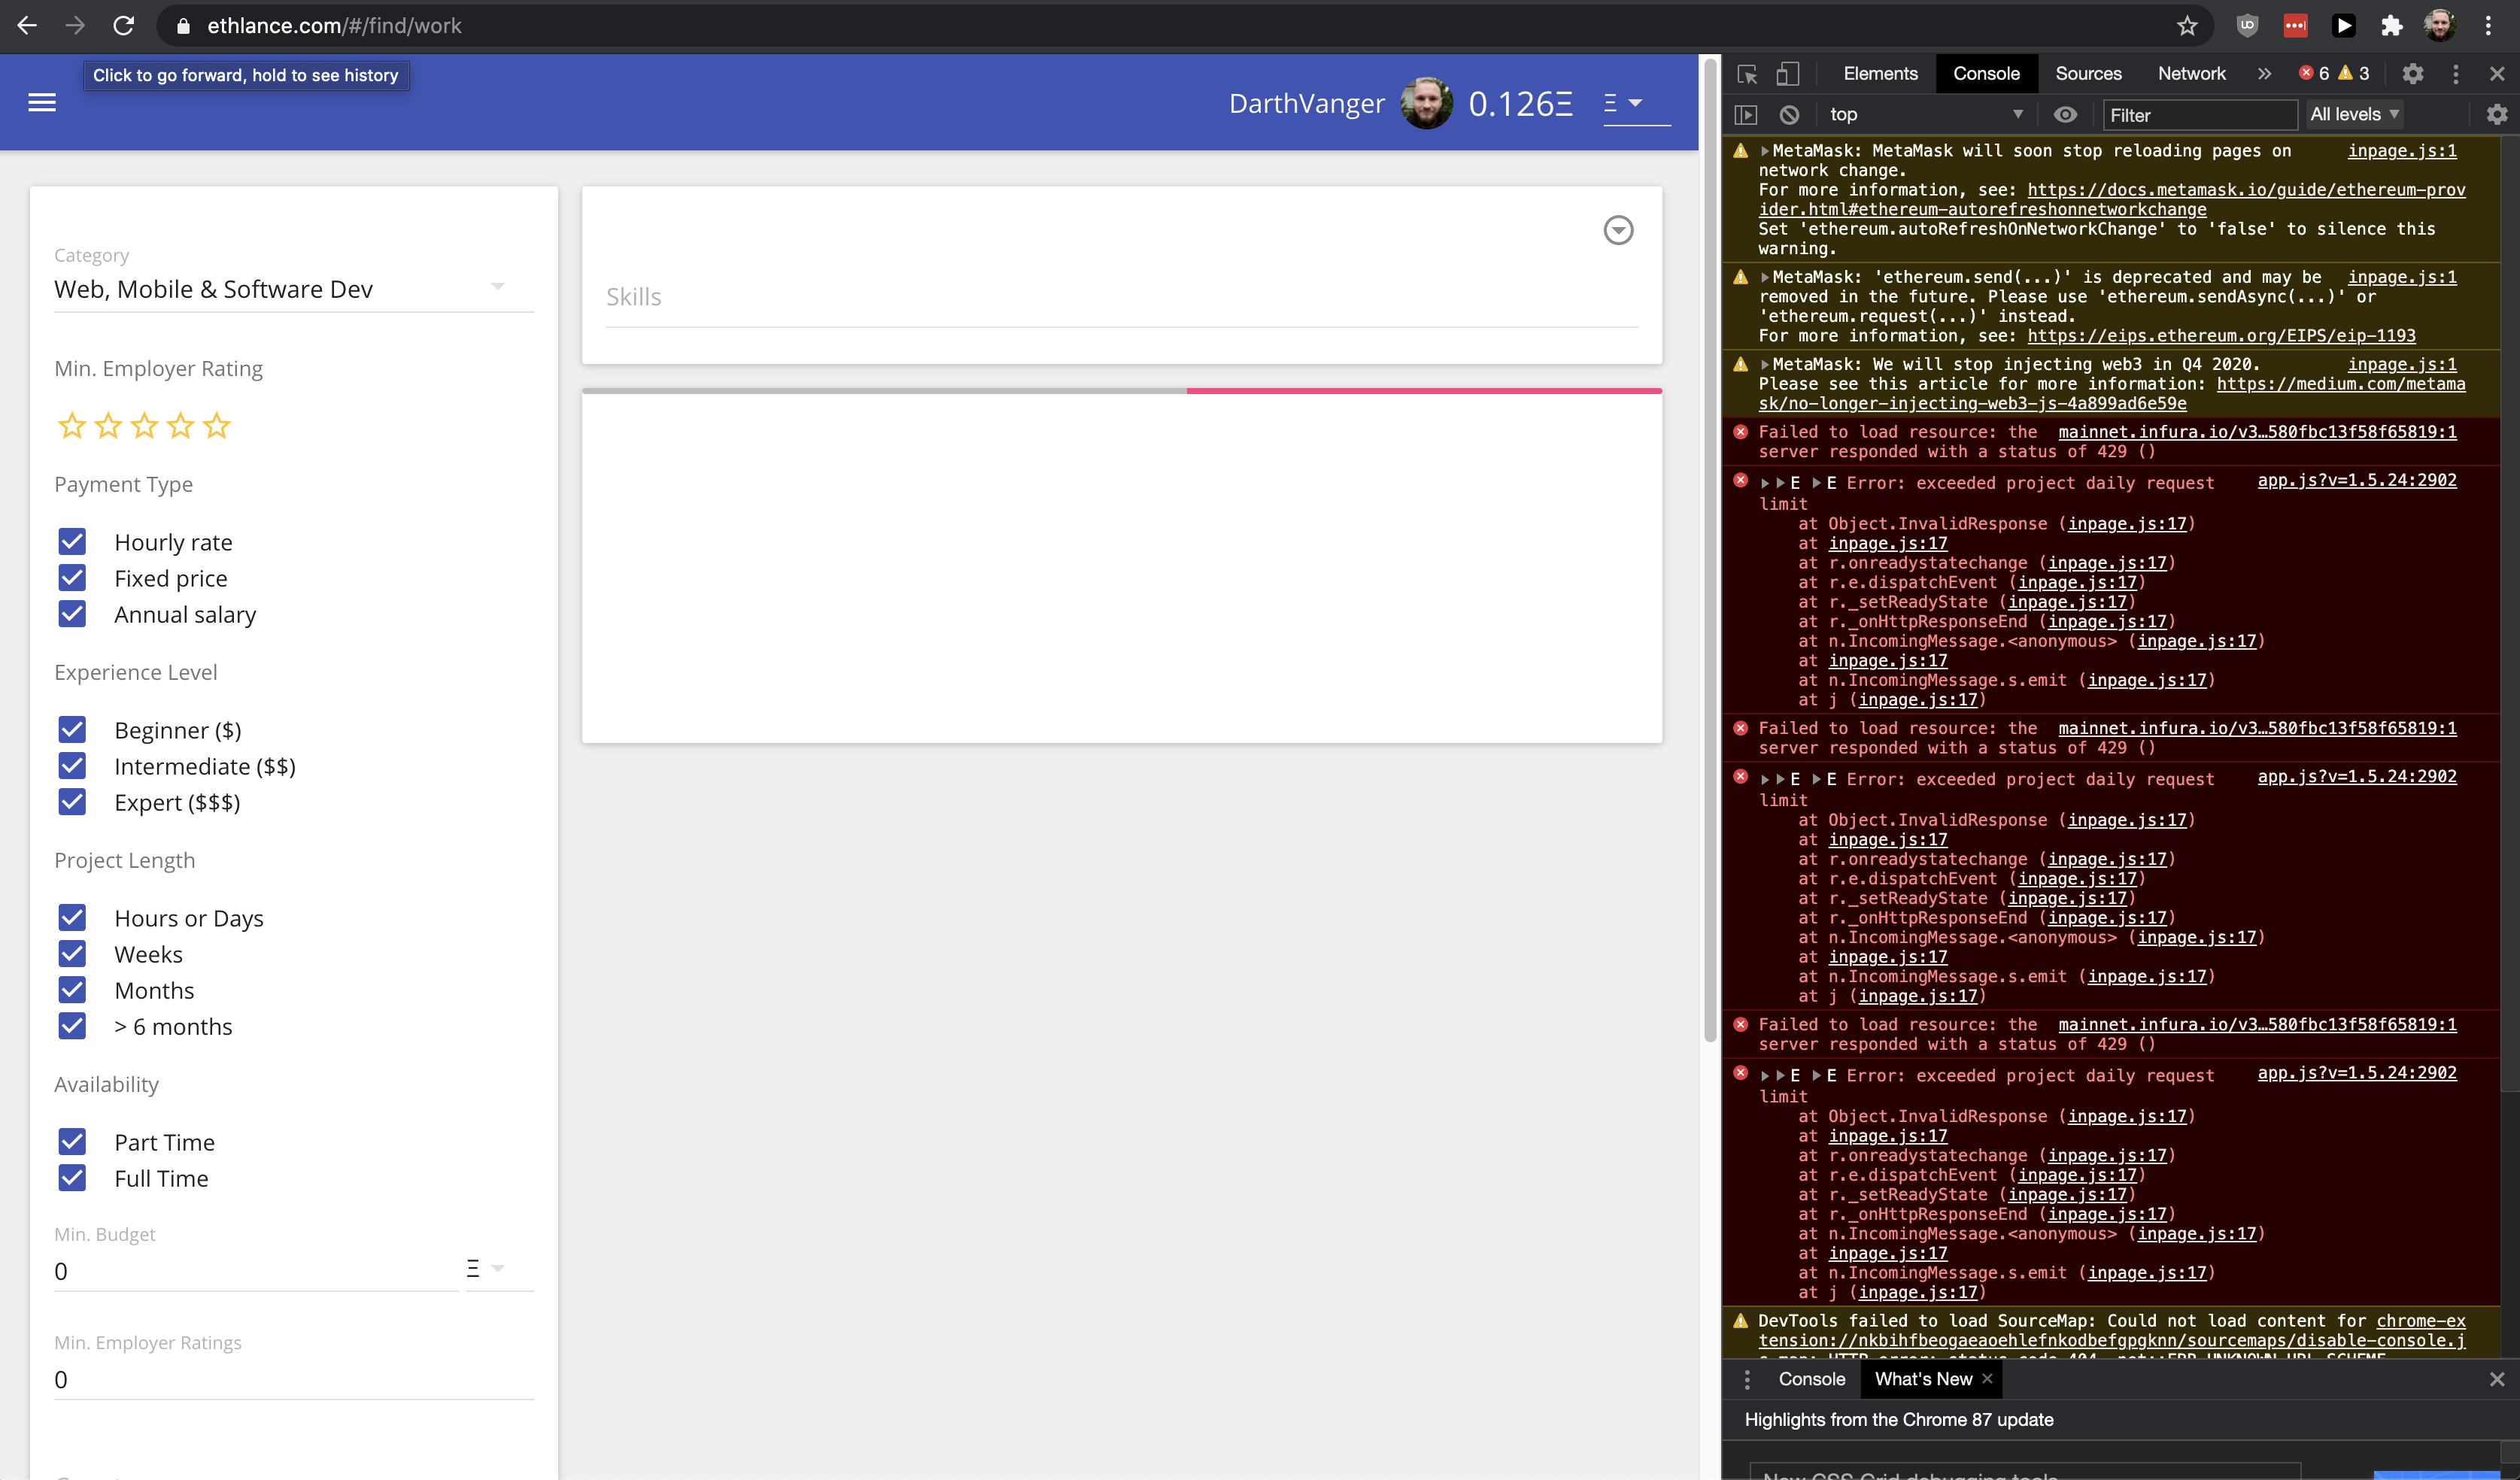The width and height of the screenshot is (2520, 1480).
Task: Click the live expression eye icon
Action: pos(2065,115)
